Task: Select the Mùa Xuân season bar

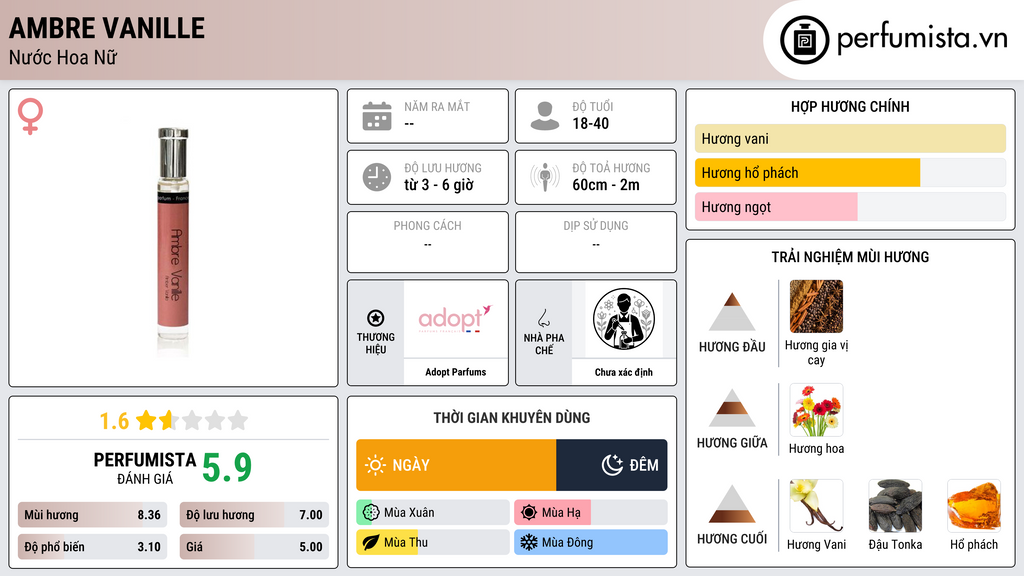Action: (433, 513)
